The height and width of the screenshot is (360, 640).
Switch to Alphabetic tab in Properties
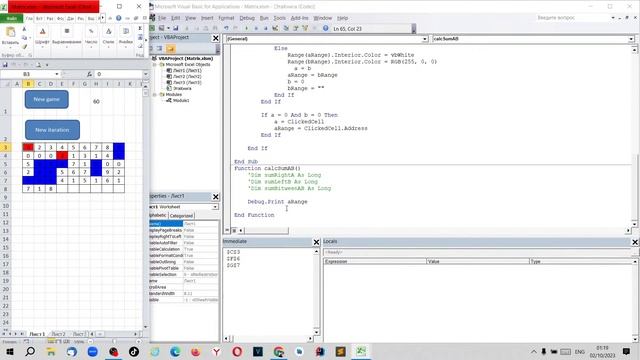(158, 216)
